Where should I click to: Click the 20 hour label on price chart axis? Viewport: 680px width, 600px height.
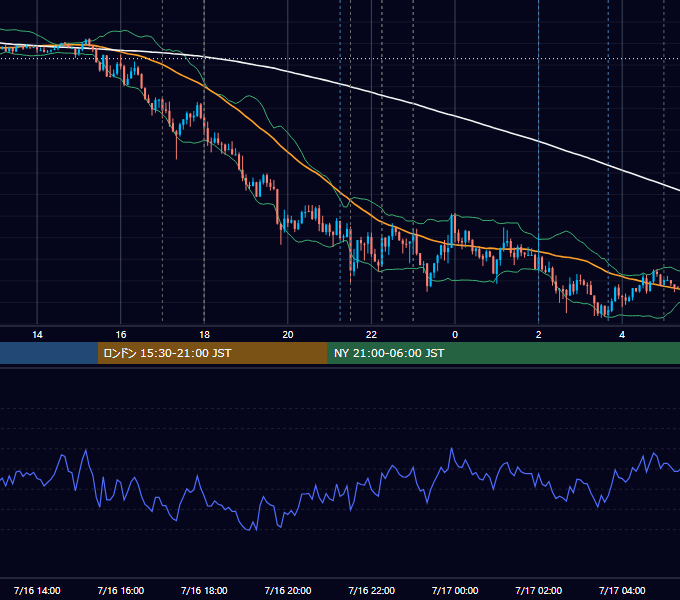tap(288, 335)
